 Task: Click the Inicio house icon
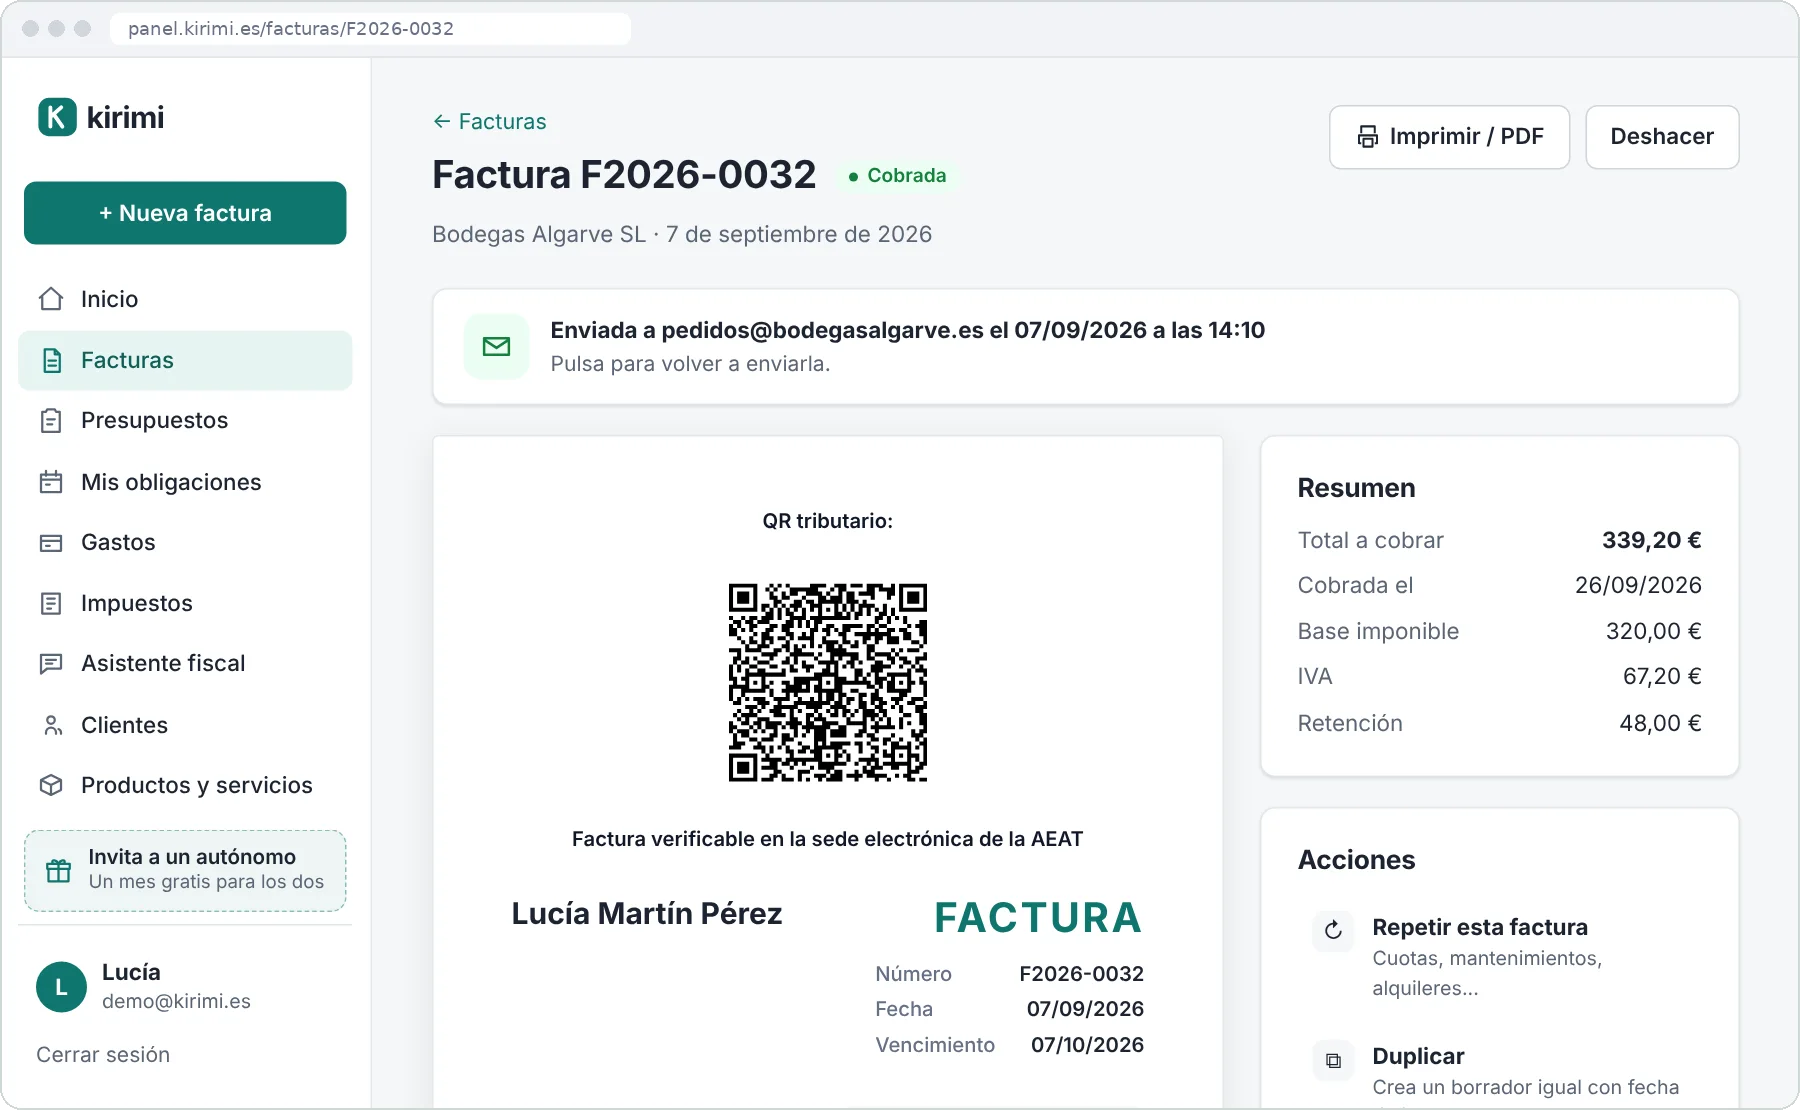51,299
